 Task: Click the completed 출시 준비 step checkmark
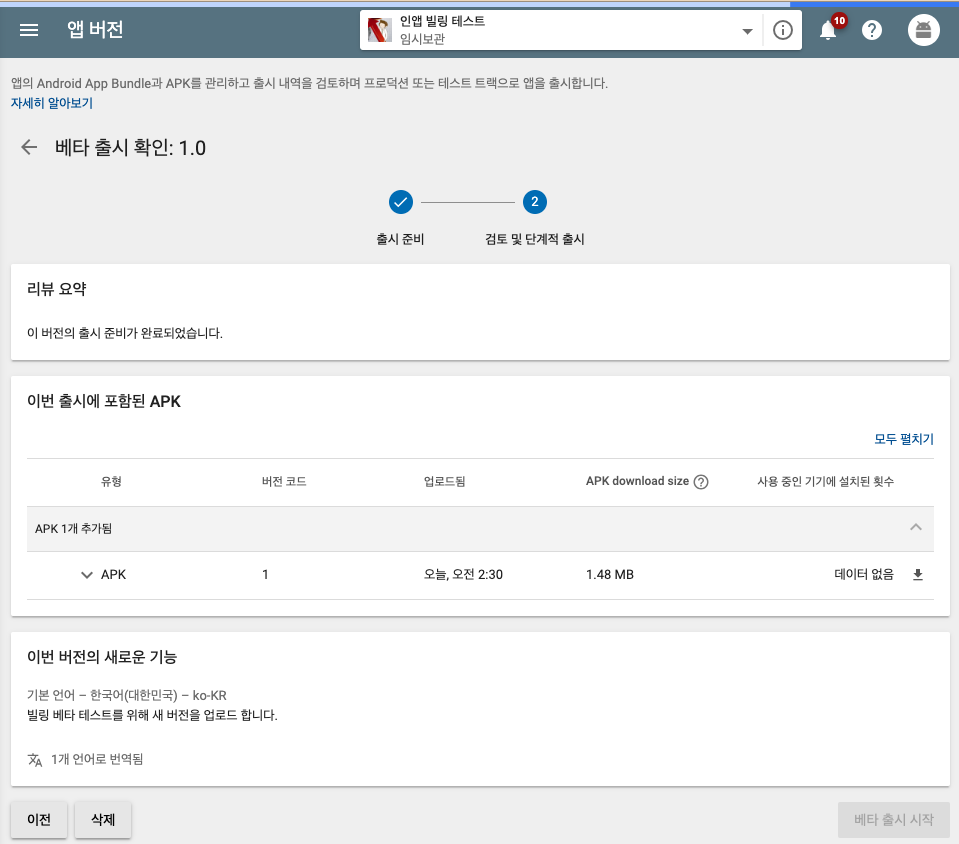tap(401, 202)
